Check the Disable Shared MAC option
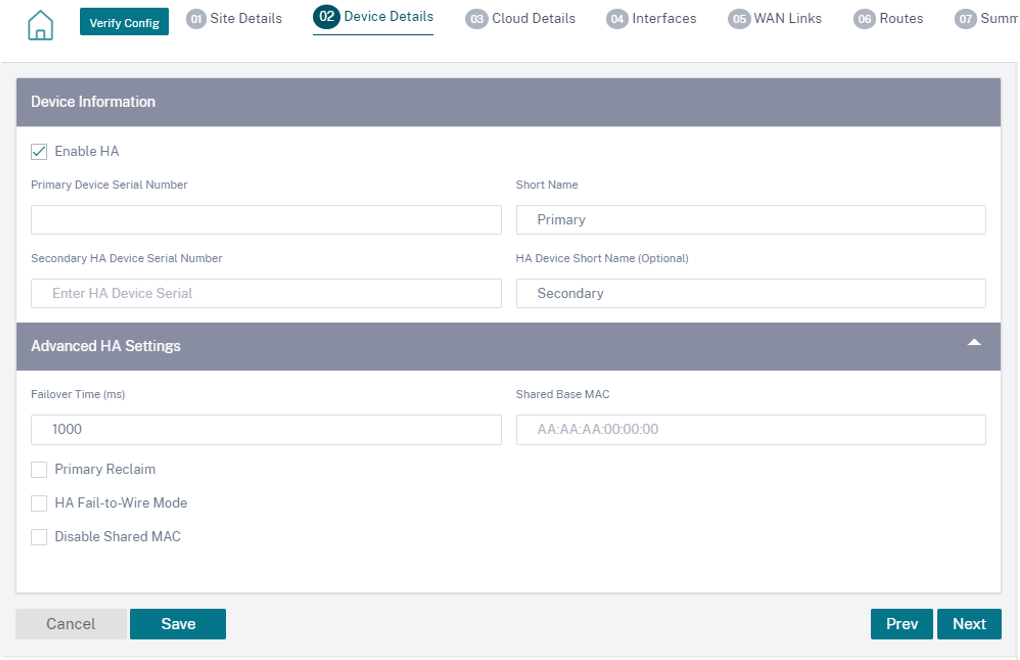The height and width of the screenshot is (660, 1020). click(39, 537)
